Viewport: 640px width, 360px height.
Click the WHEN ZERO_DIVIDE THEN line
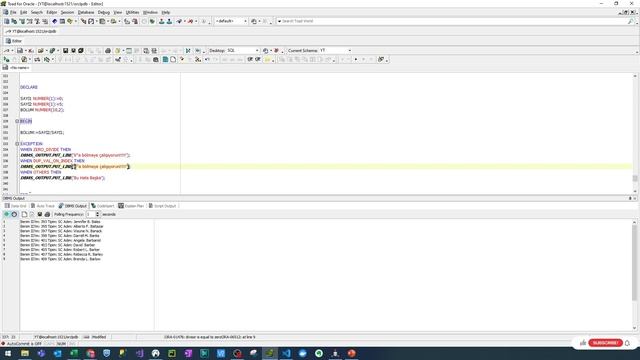[45, 150]
